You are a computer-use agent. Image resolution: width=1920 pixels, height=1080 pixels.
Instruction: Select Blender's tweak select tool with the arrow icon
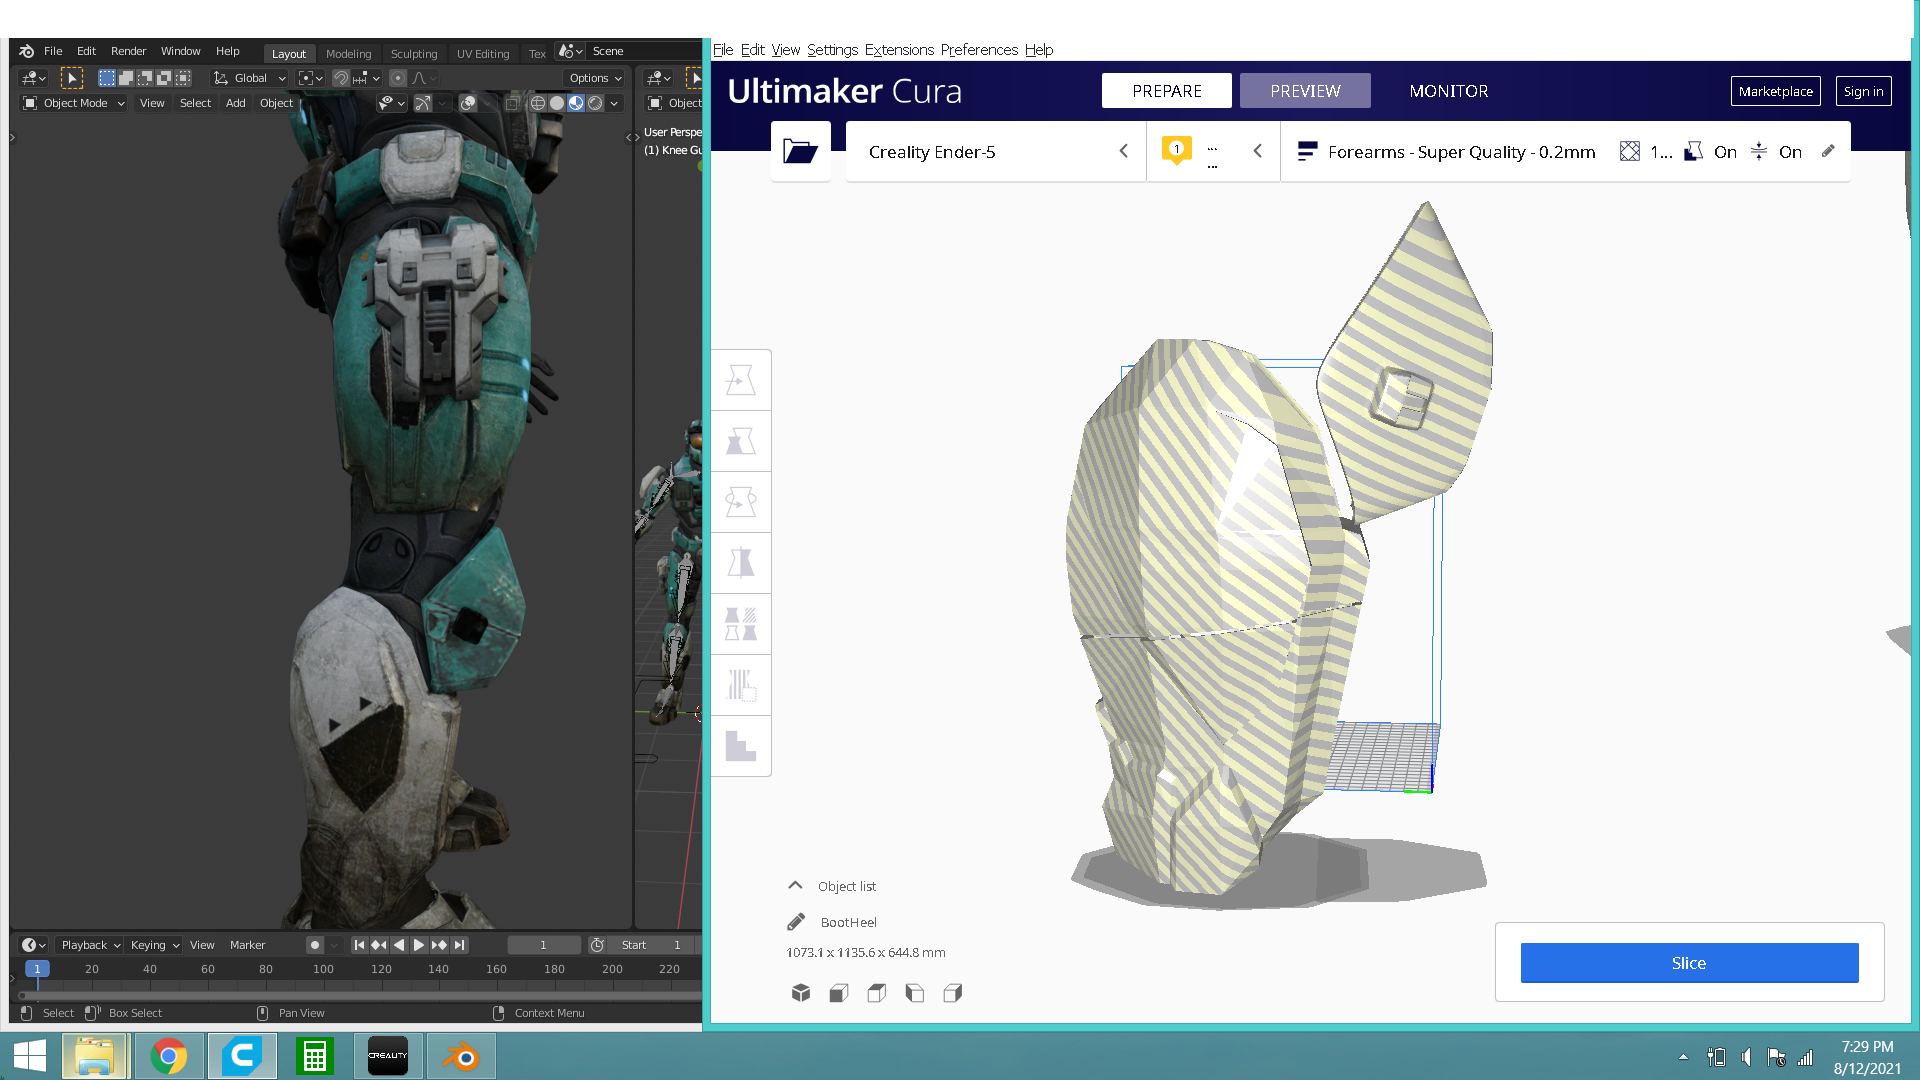[71, 78]
